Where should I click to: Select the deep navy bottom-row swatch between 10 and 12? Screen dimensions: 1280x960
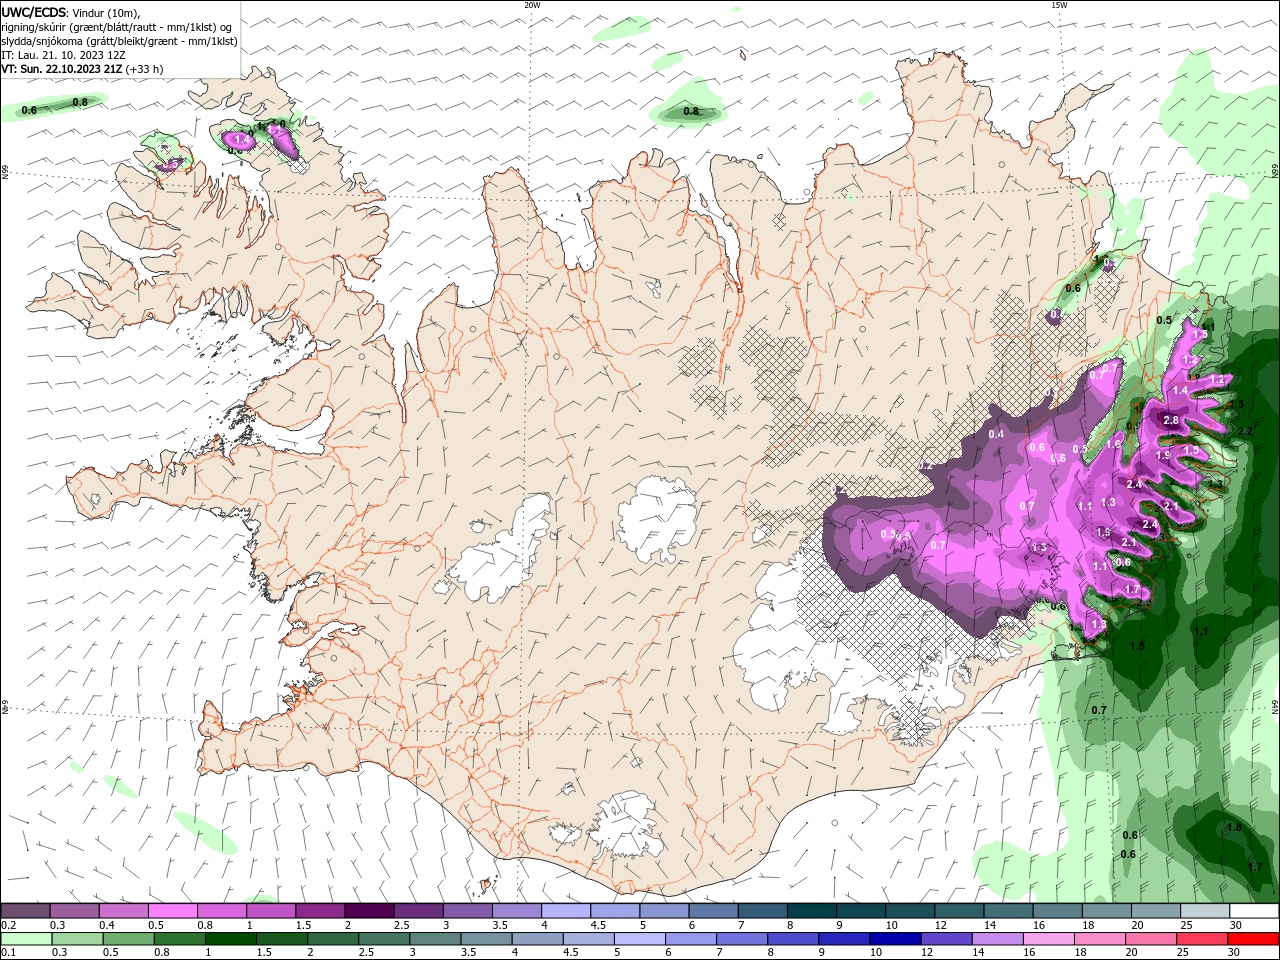[895, 939]
